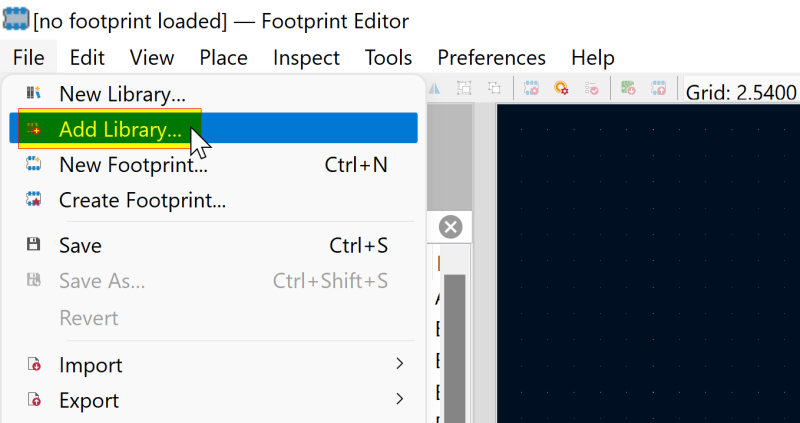This screenshot has width=800, height=423.
Task: Click the group items toolbar icon
Action: click(465, 89)
